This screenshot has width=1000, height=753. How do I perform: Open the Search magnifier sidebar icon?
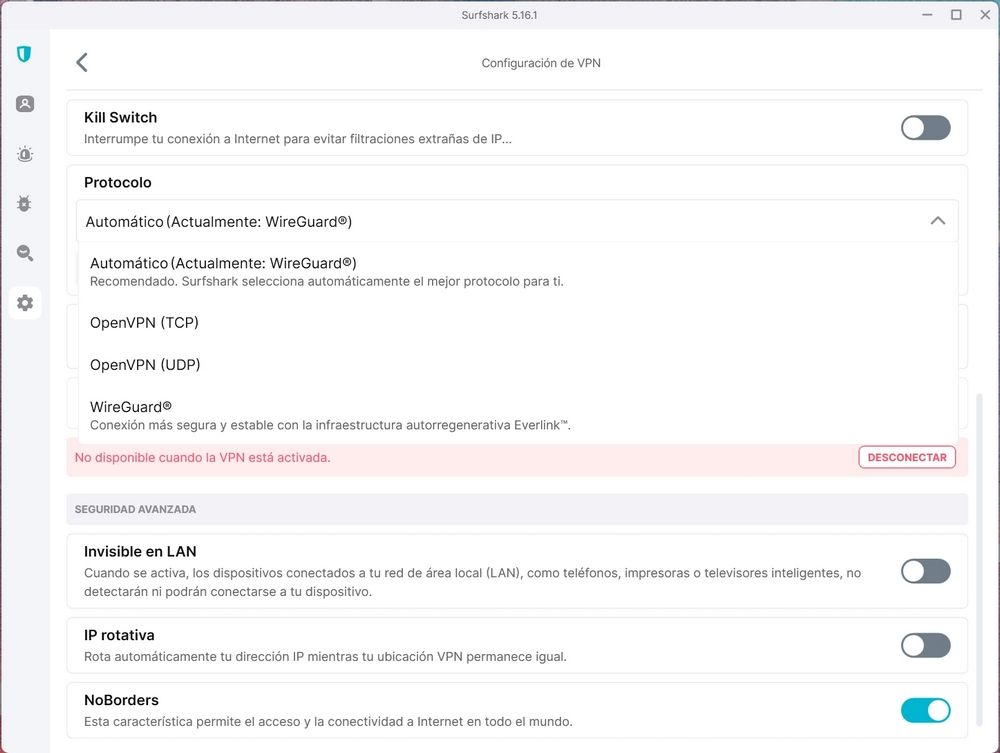click(25, 253)
